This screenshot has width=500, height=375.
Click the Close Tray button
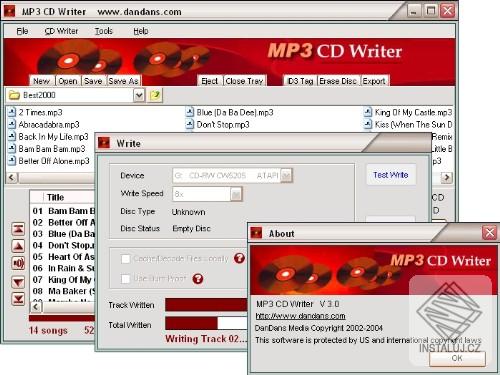pos(244,81)
